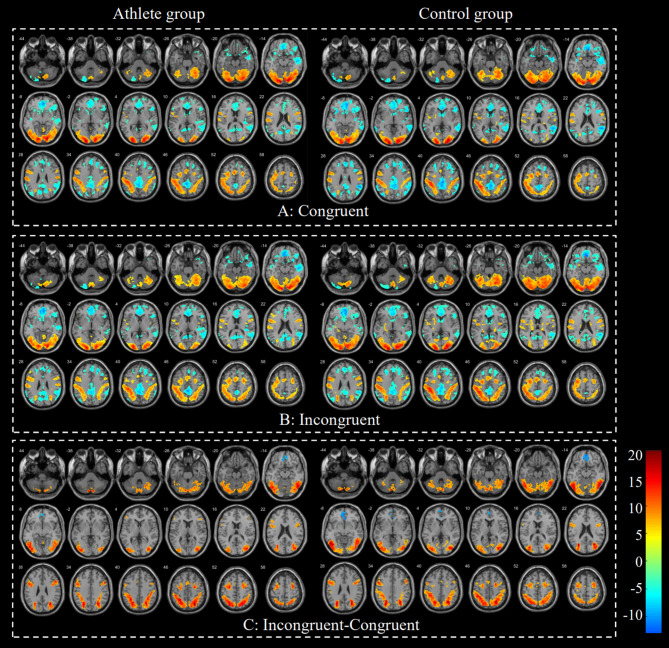This screenshot has height=648, width=669.
Task: Select first Athlete brain slice in panel B
Action: [x=41, y=267]
